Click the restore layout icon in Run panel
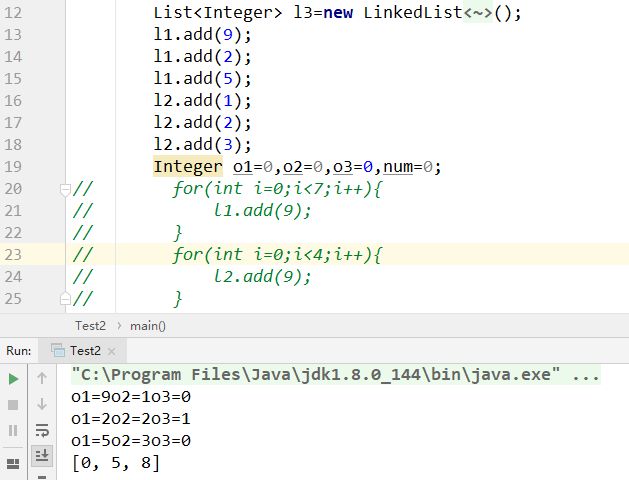This screenshot has width=629, height=480. (13, 464)
